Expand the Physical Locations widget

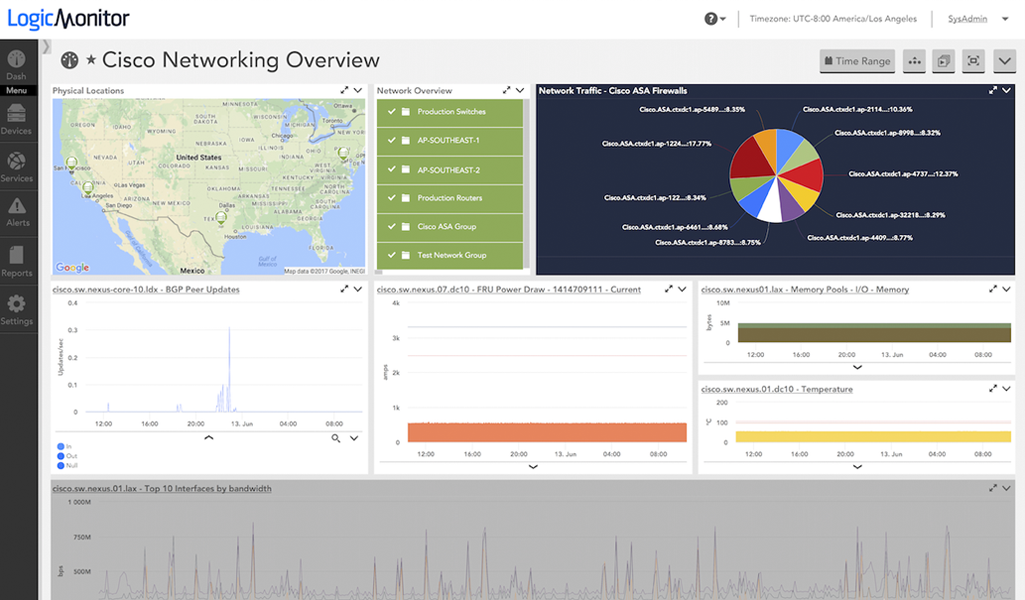pos(344,90)
